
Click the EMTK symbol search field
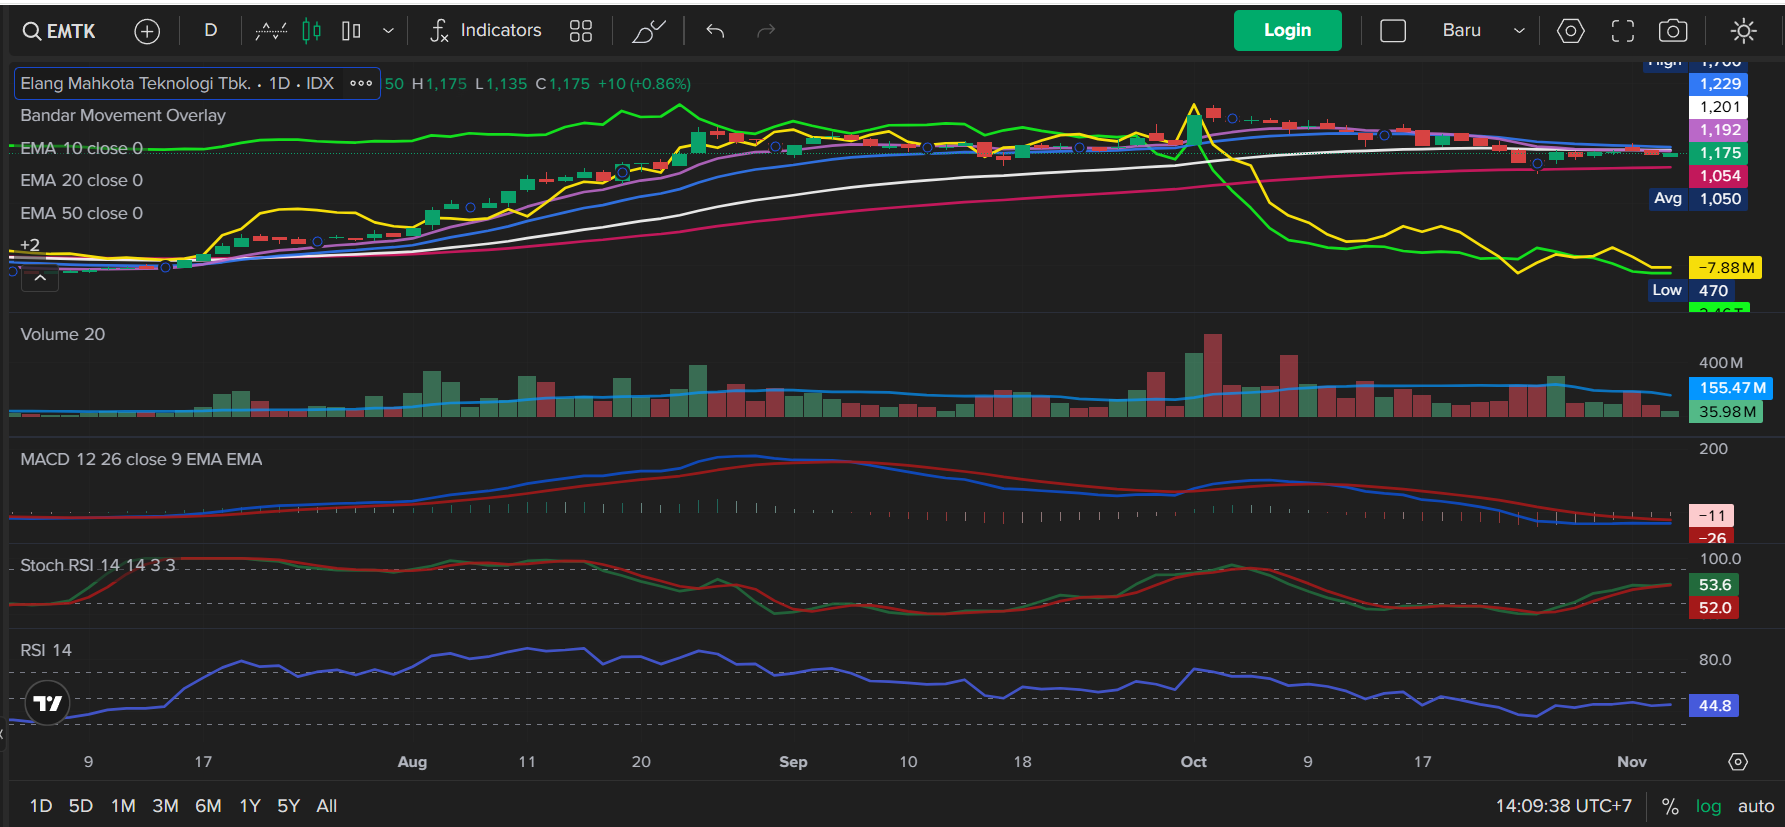(60, 31)
